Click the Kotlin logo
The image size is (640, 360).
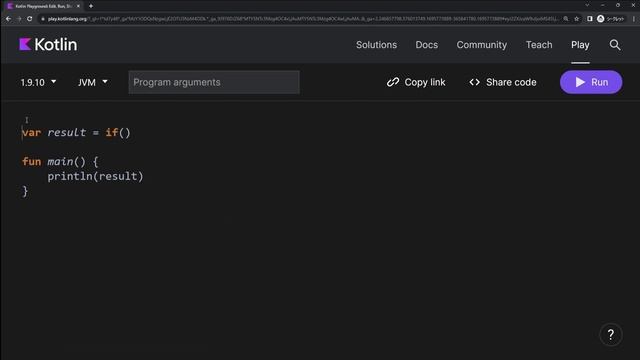(48, 44)
